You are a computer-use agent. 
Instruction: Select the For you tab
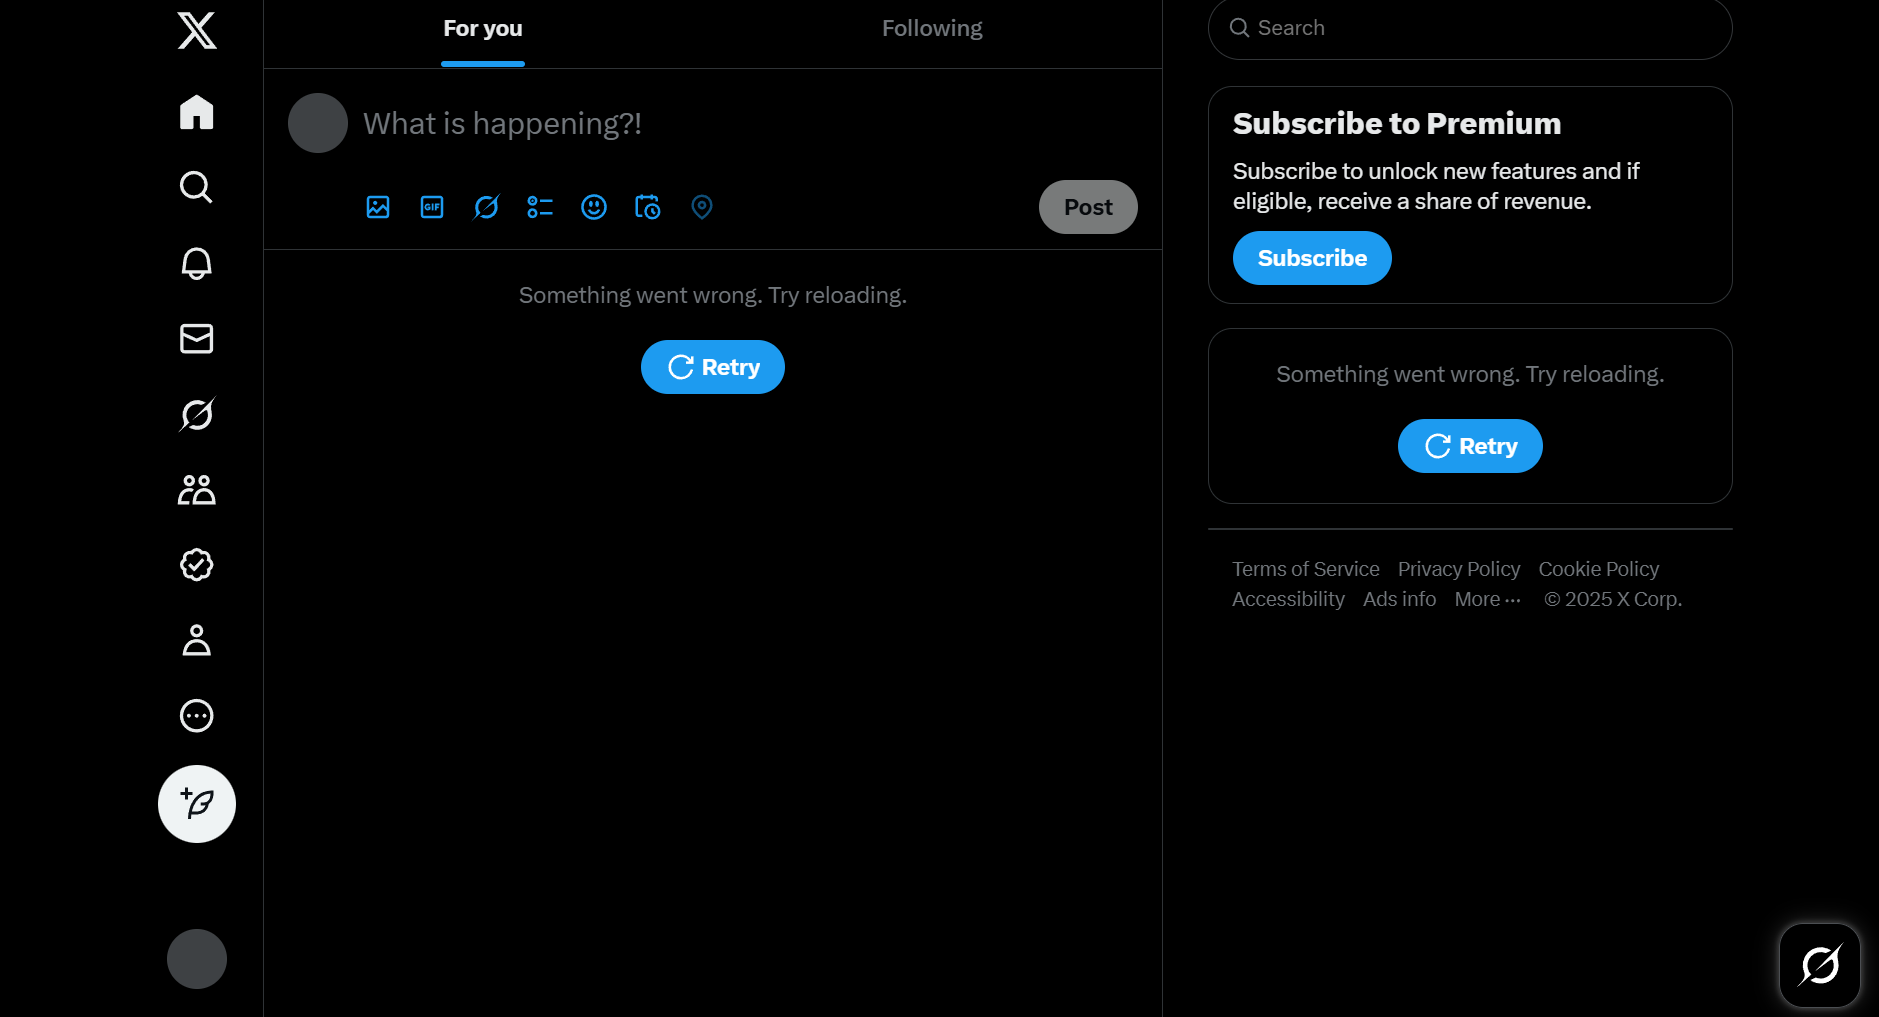pos(483,29)
